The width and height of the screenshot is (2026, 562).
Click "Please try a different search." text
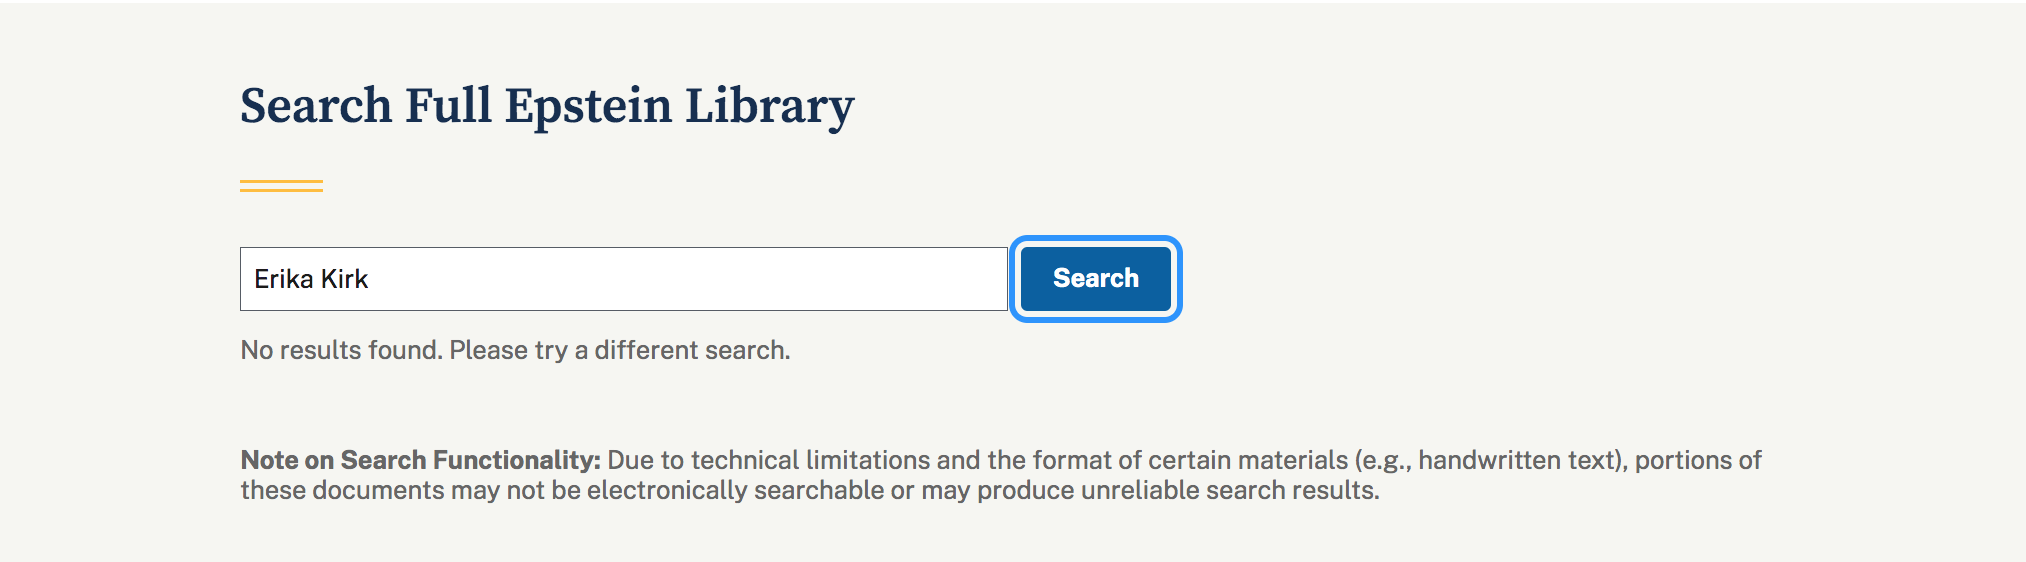tap(620, 350)
